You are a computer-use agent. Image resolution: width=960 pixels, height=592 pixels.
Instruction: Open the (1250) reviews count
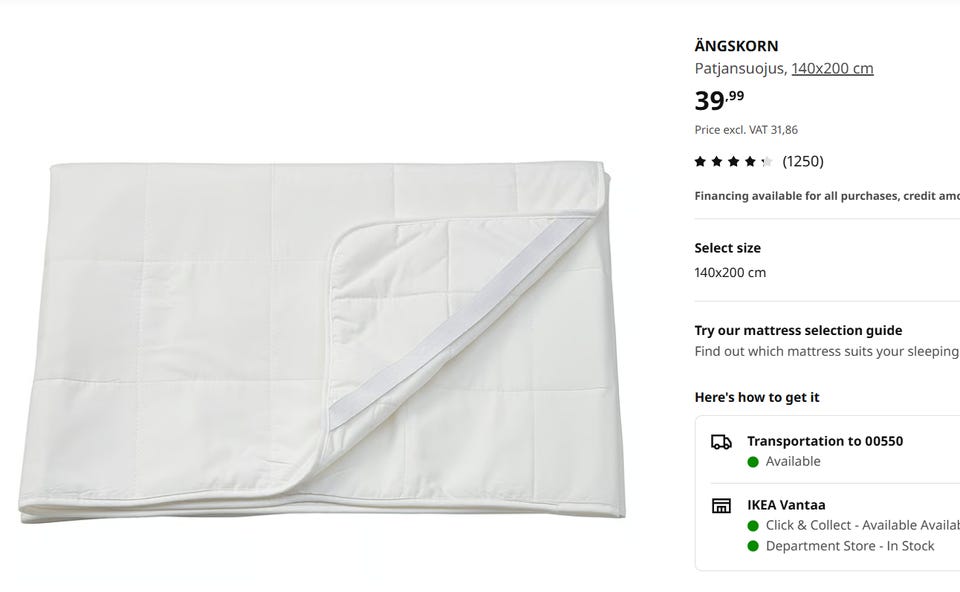(803, 161)
